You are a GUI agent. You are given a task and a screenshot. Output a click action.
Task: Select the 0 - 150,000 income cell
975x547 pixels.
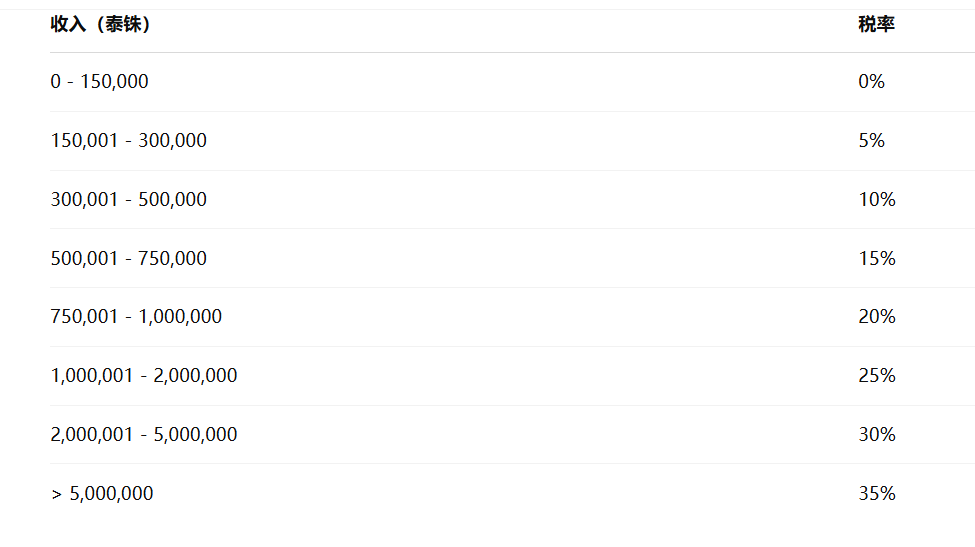coord(99,81)
